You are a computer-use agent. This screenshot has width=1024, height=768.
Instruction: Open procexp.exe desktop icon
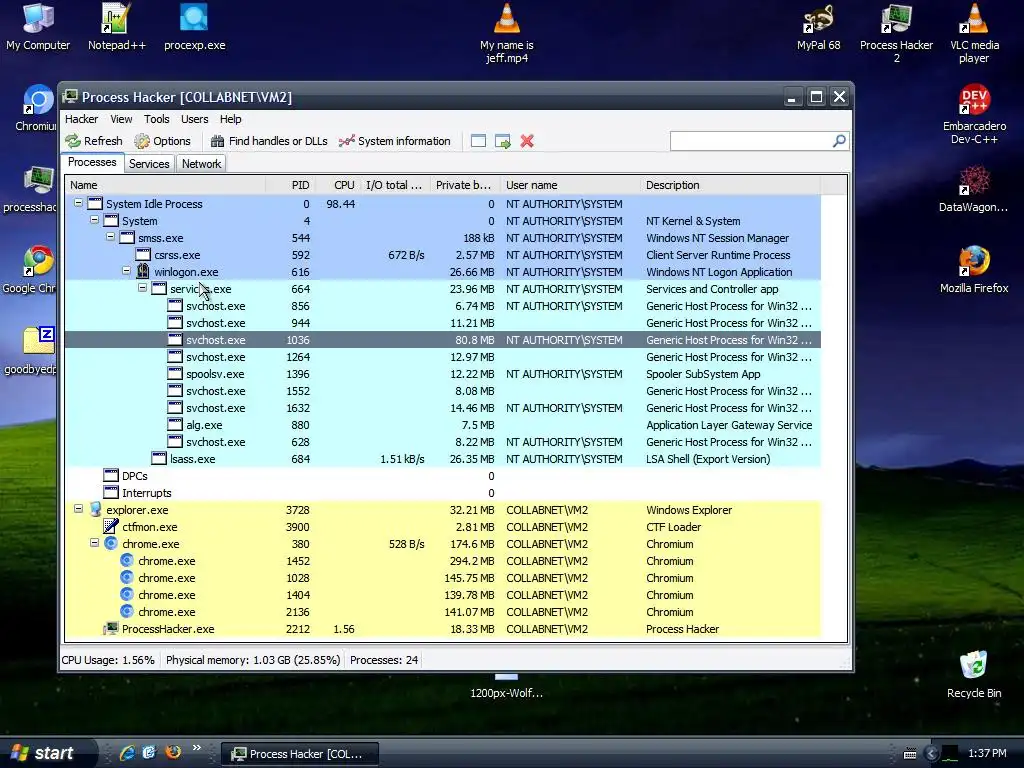pos(195,27)
